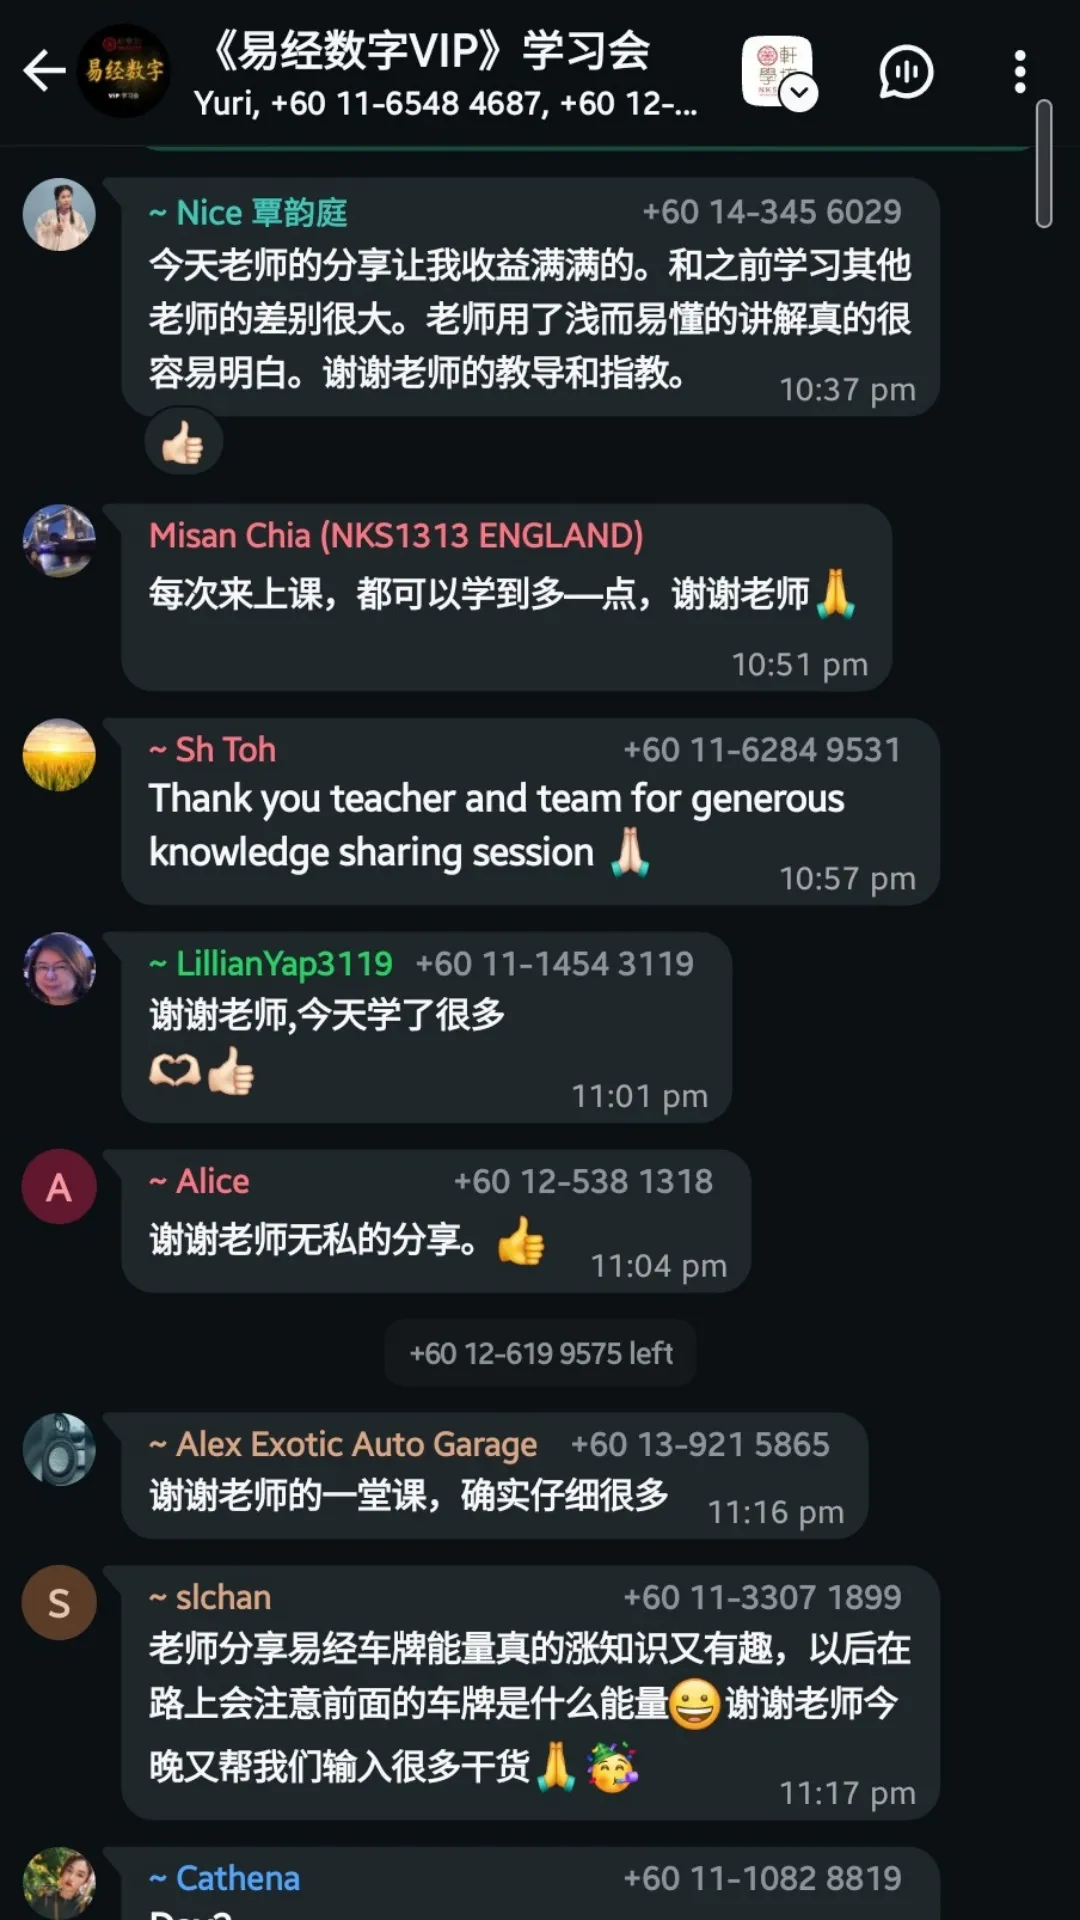1080x1920 pixels.
Task: Tap the back arrow to leave chat
Action: (44, 71)
